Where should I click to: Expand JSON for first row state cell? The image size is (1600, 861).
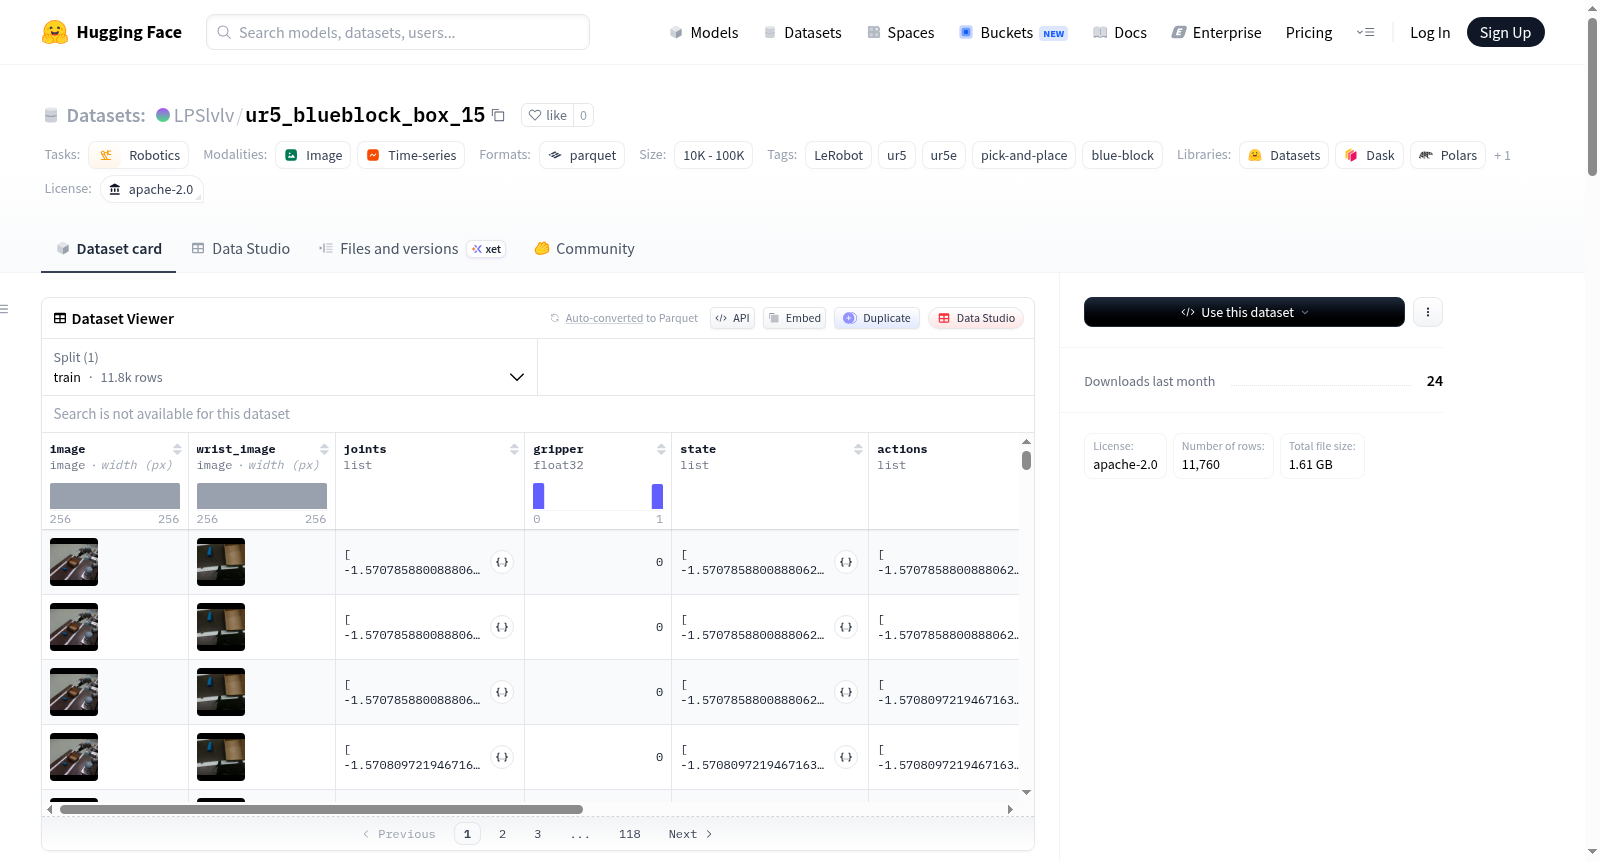[x=846, y=562]
